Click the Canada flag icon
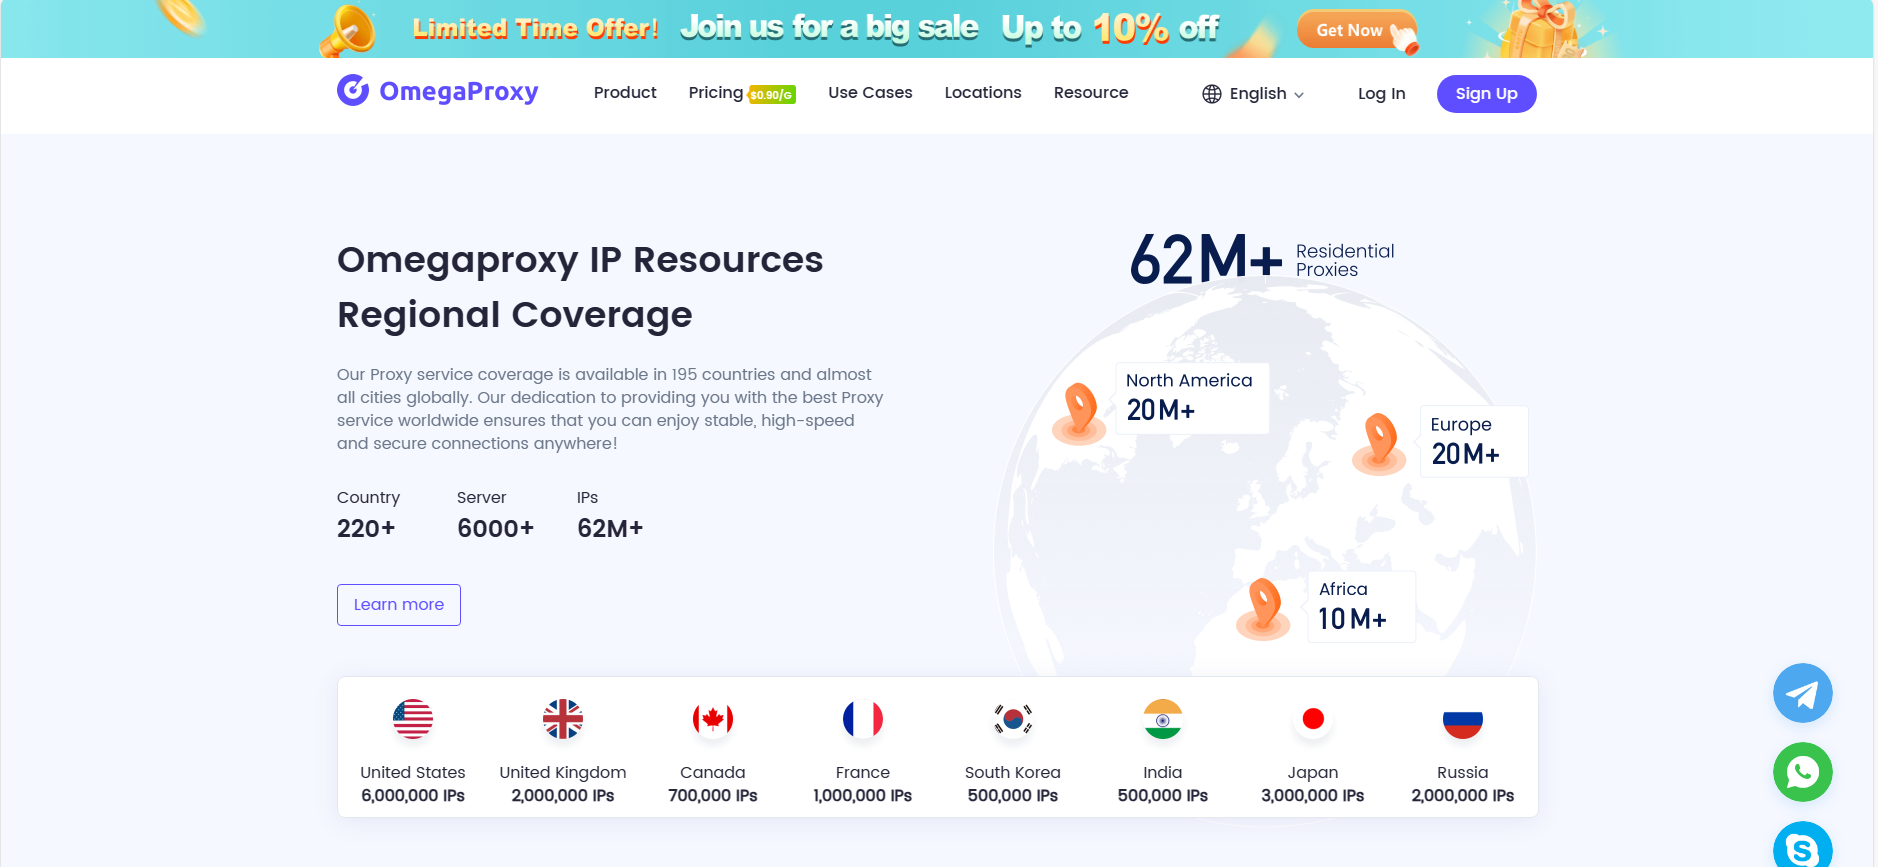The width and height of the screenshot is (1878, 867). [713, 719]
